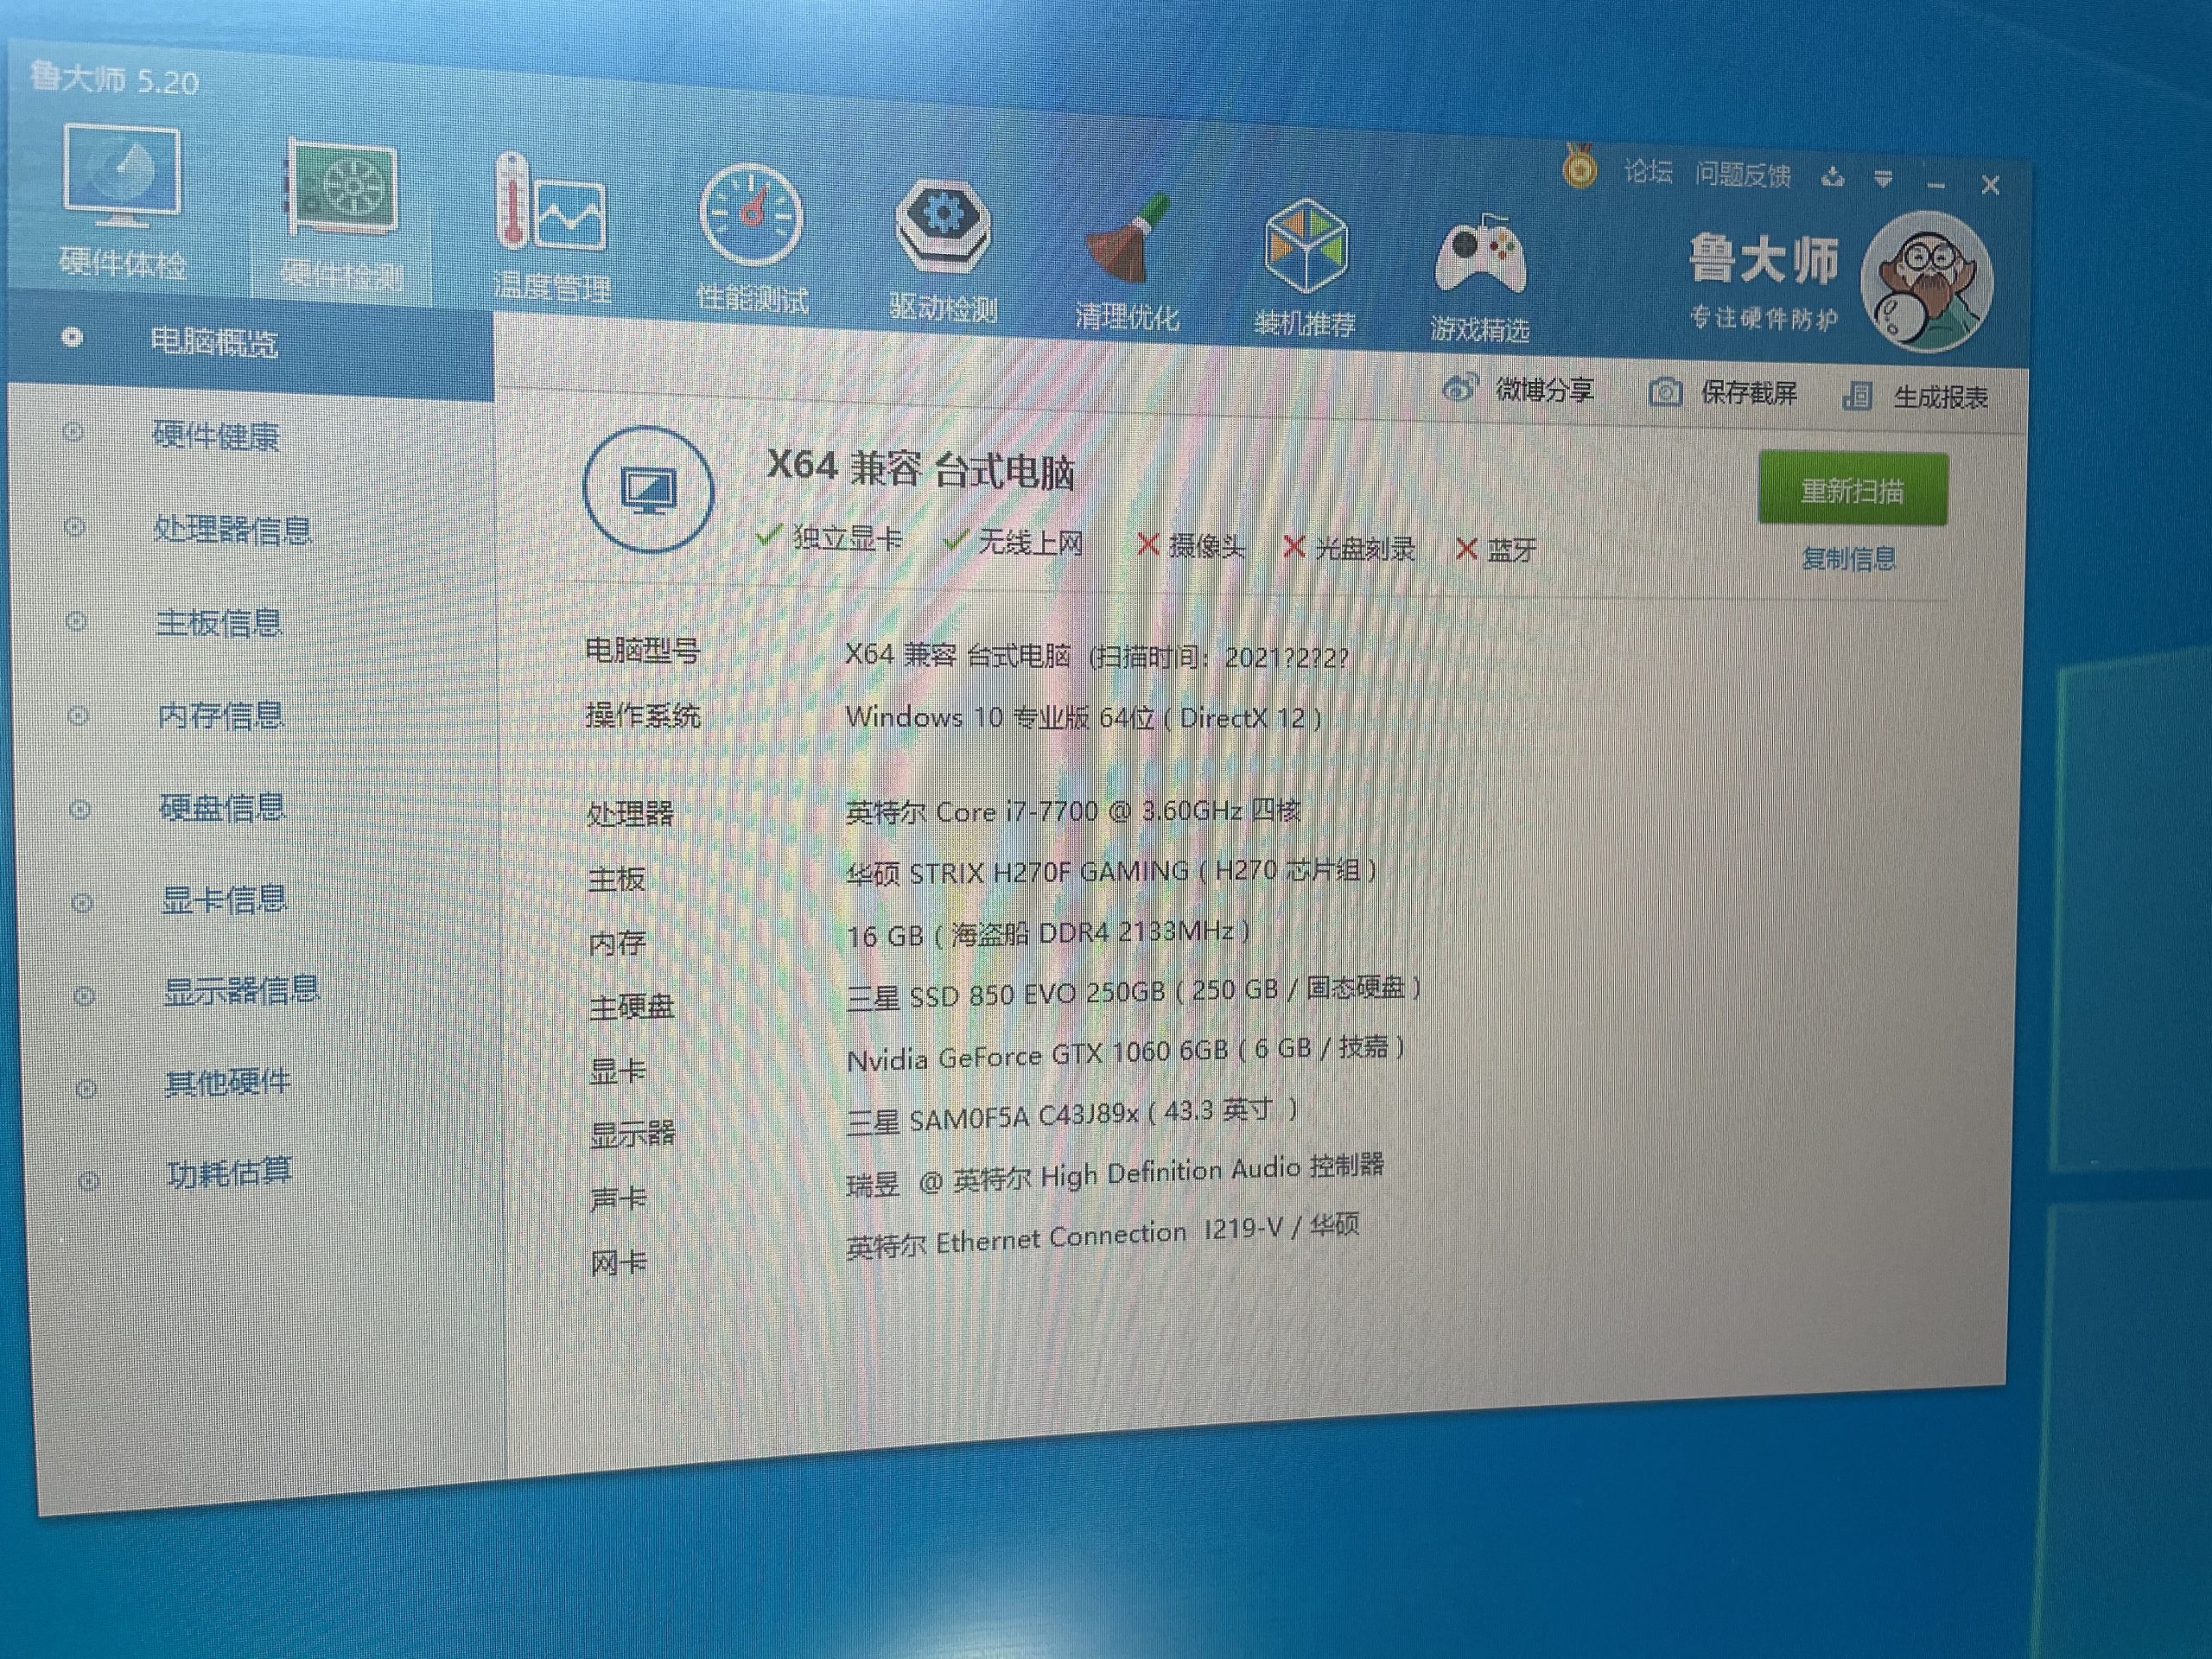Close the 鲁大师 window

coord(1990,186)
